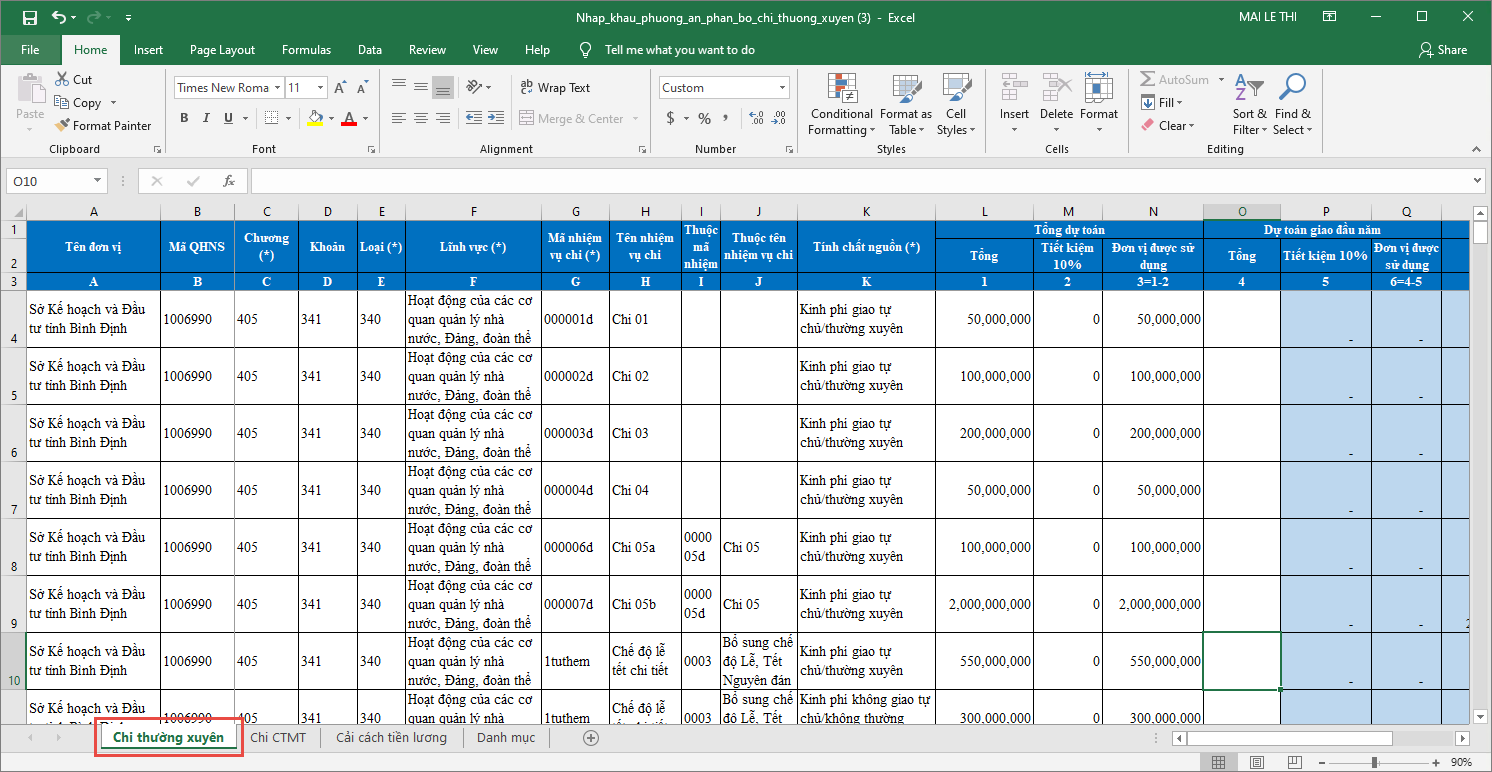Click the Share button
This screenshot has height=772, width=1492.
(x=1442, y=50)
